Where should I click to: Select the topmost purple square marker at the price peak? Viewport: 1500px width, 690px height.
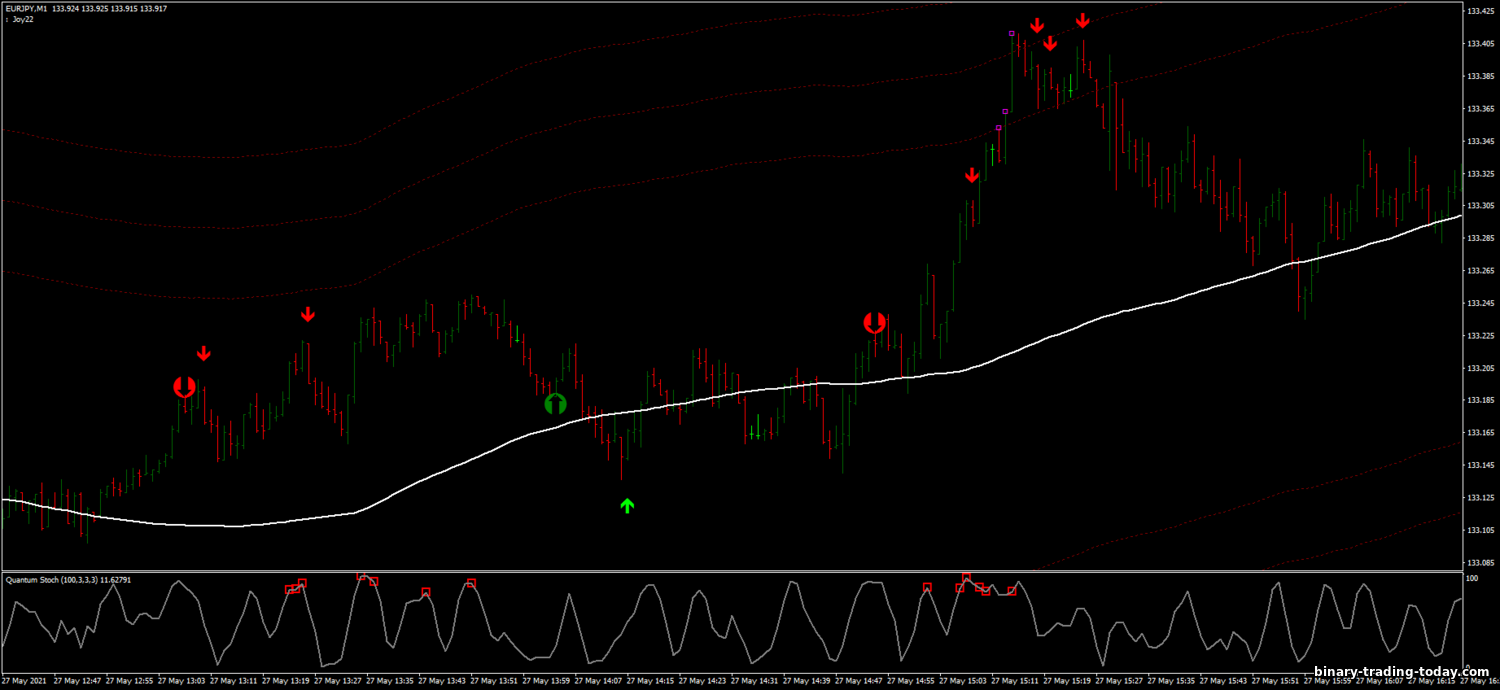tap(1012, 34)
